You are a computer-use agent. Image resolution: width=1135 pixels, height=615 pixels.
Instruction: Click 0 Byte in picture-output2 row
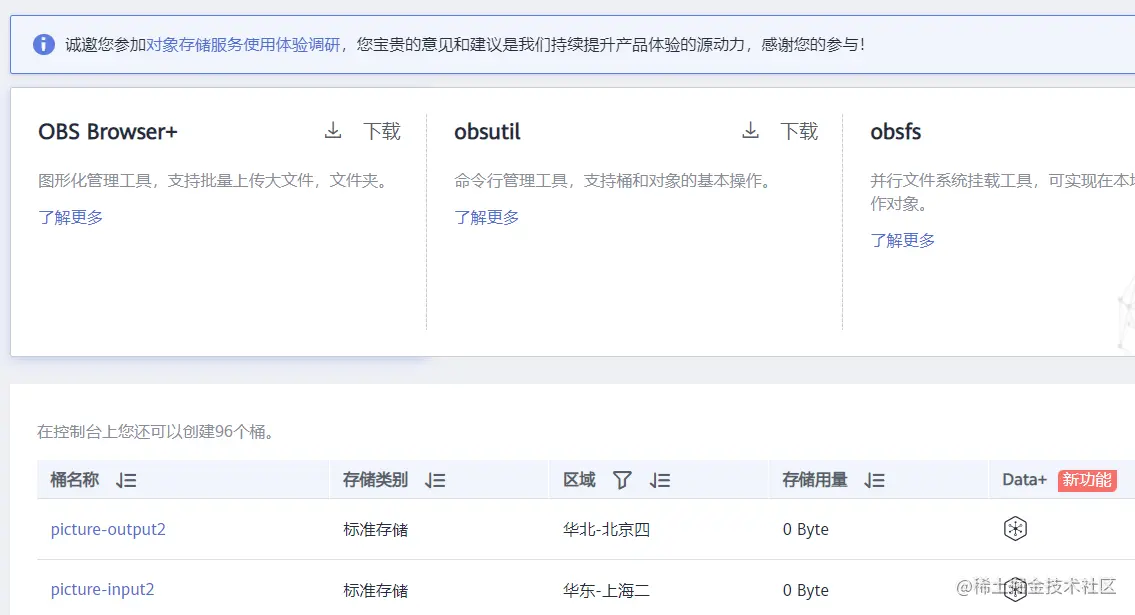pos(806,530)
